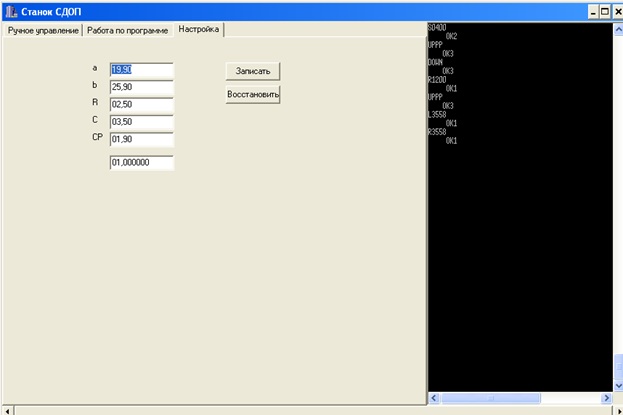Click the Восстановить button
The height and width of the screenshot is (415, 623).
(x=253, y=95)
